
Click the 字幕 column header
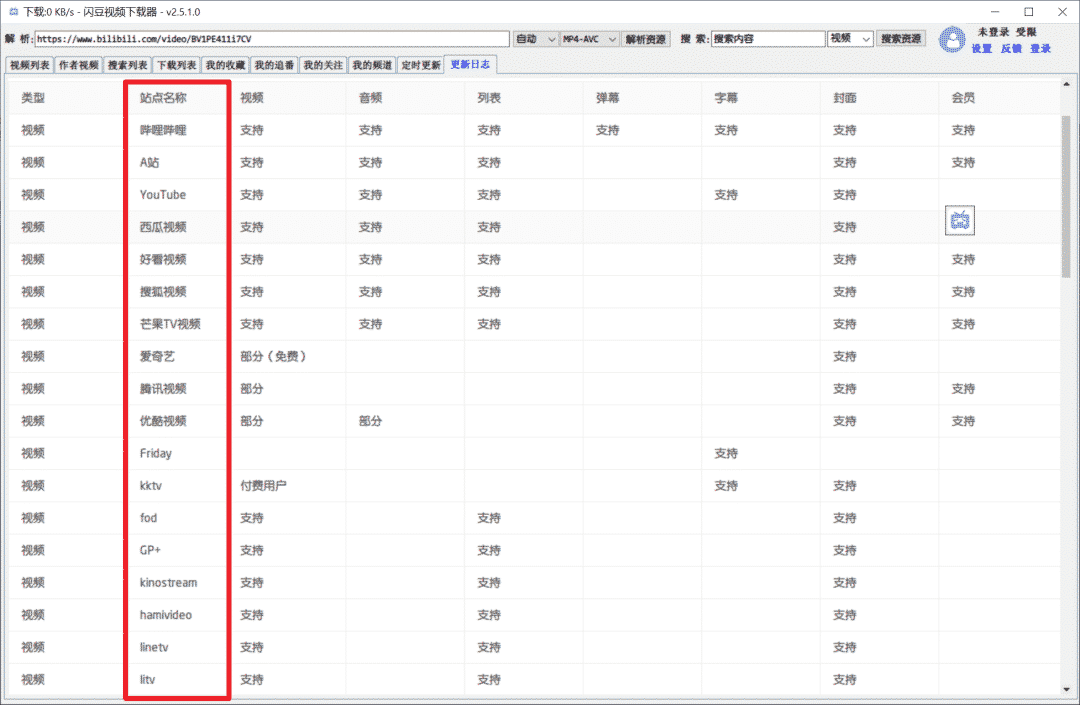726,98
